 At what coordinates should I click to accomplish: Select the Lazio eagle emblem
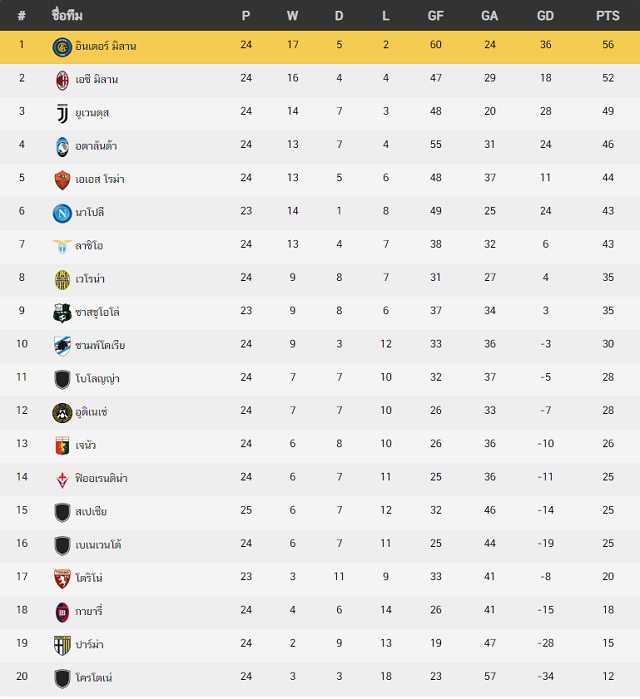62,246
